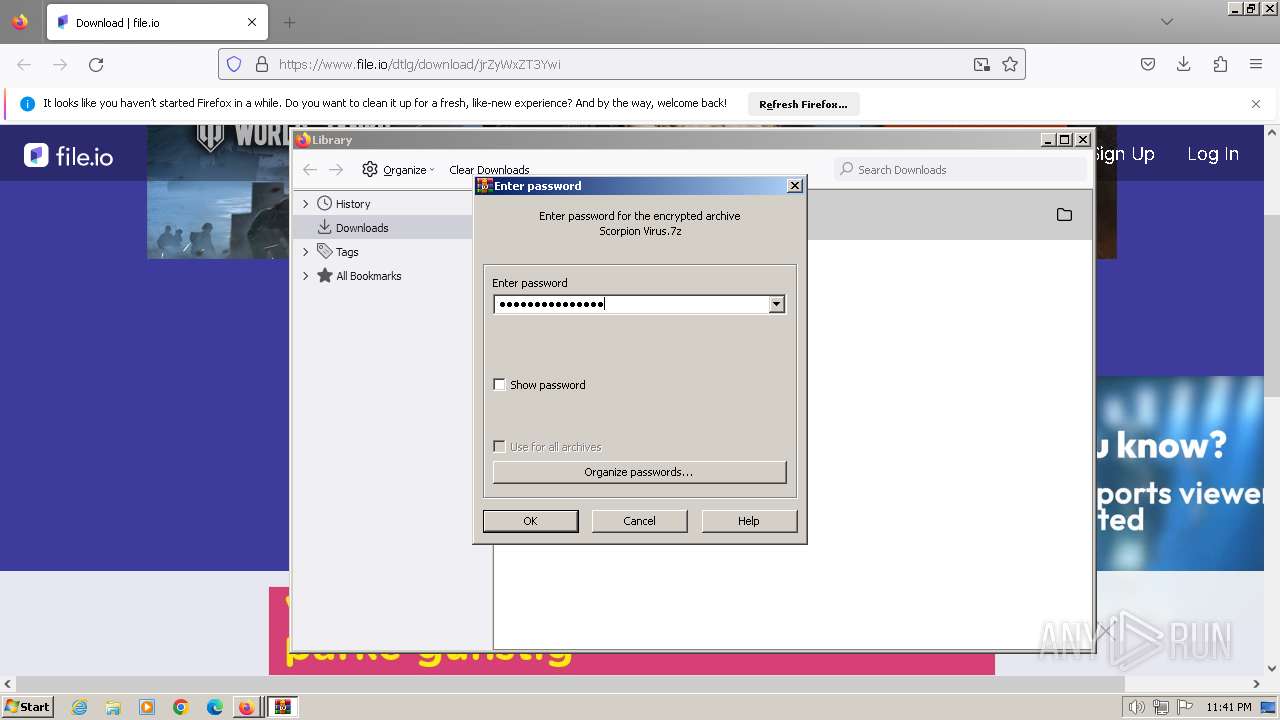
Task: Click the Use for all archives checkbox
Action: [500, 447]
